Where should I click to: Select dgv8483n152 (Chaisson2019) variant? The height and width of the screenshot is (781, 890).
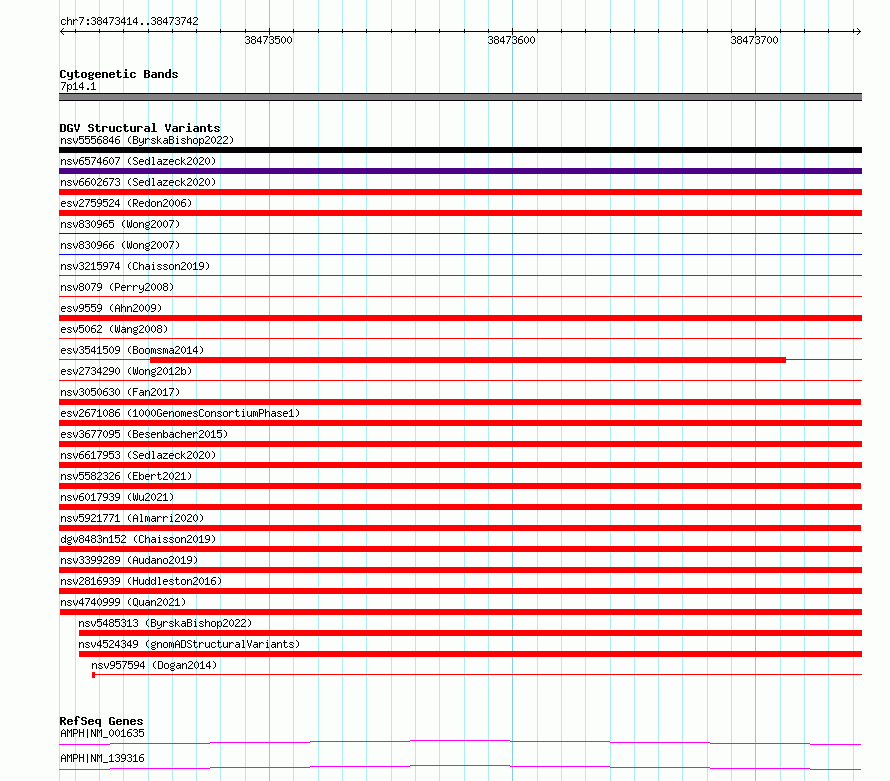click(138, 539)
